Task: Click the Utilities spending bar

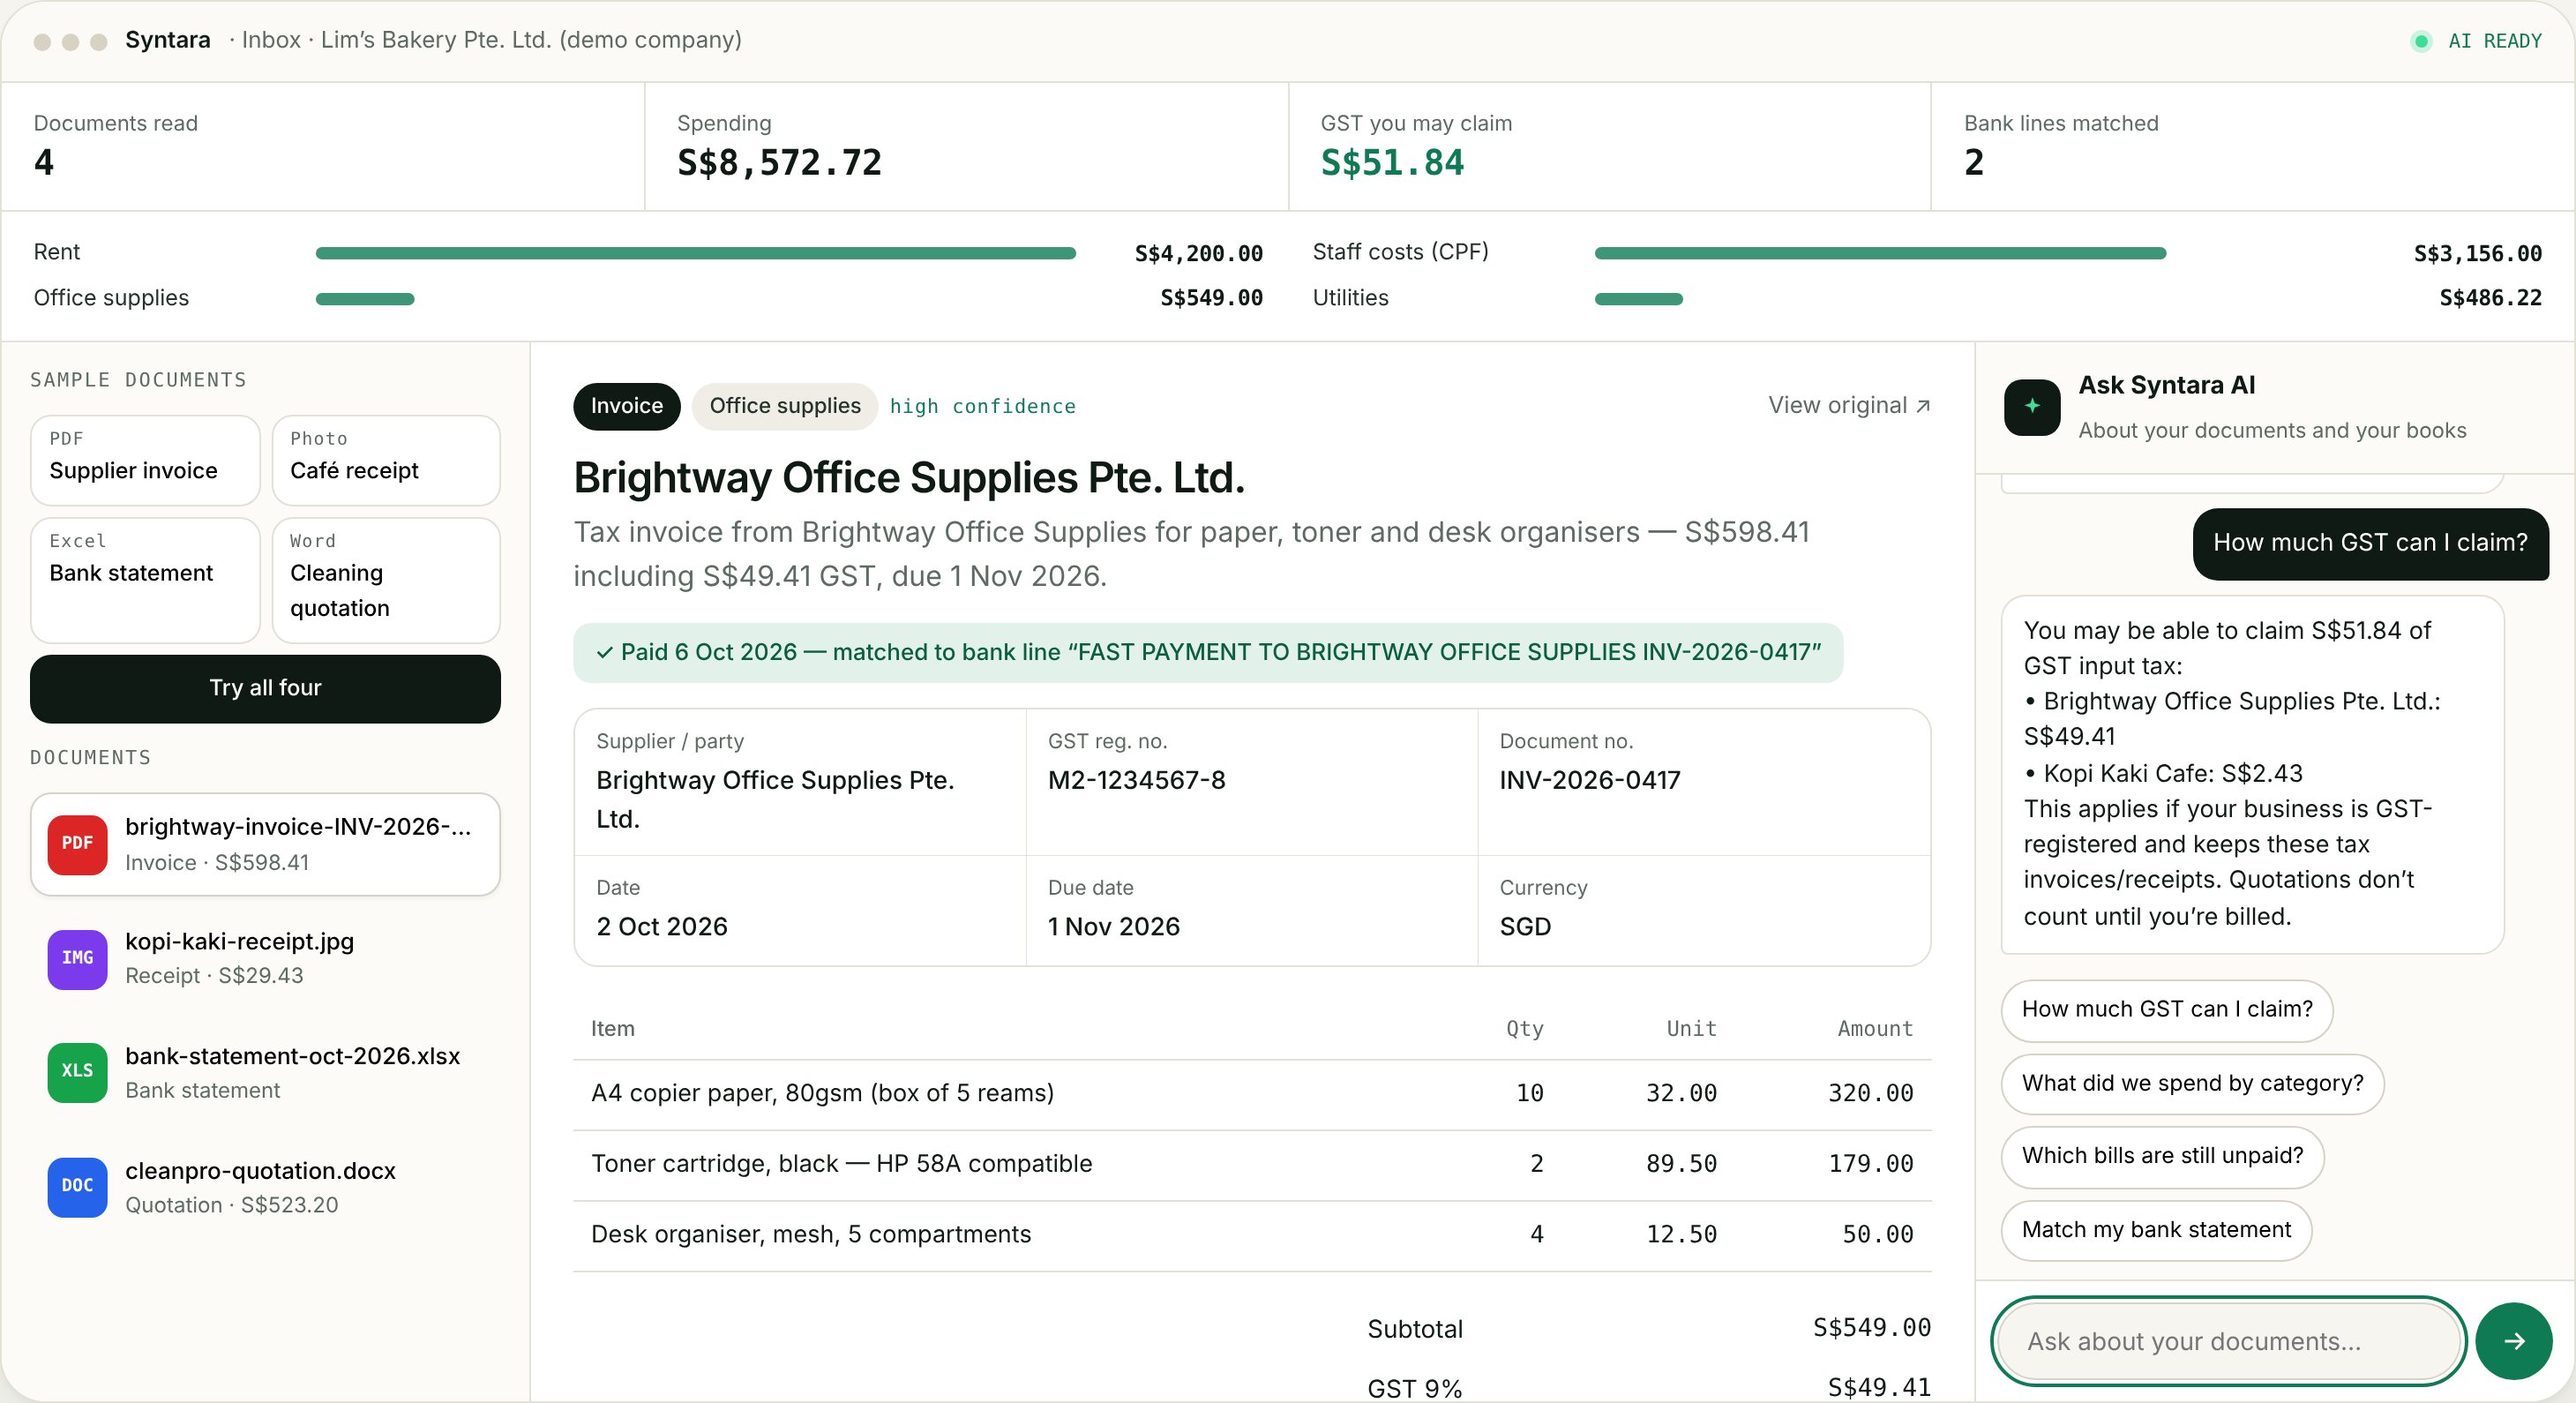Action: pos(1638,299)
